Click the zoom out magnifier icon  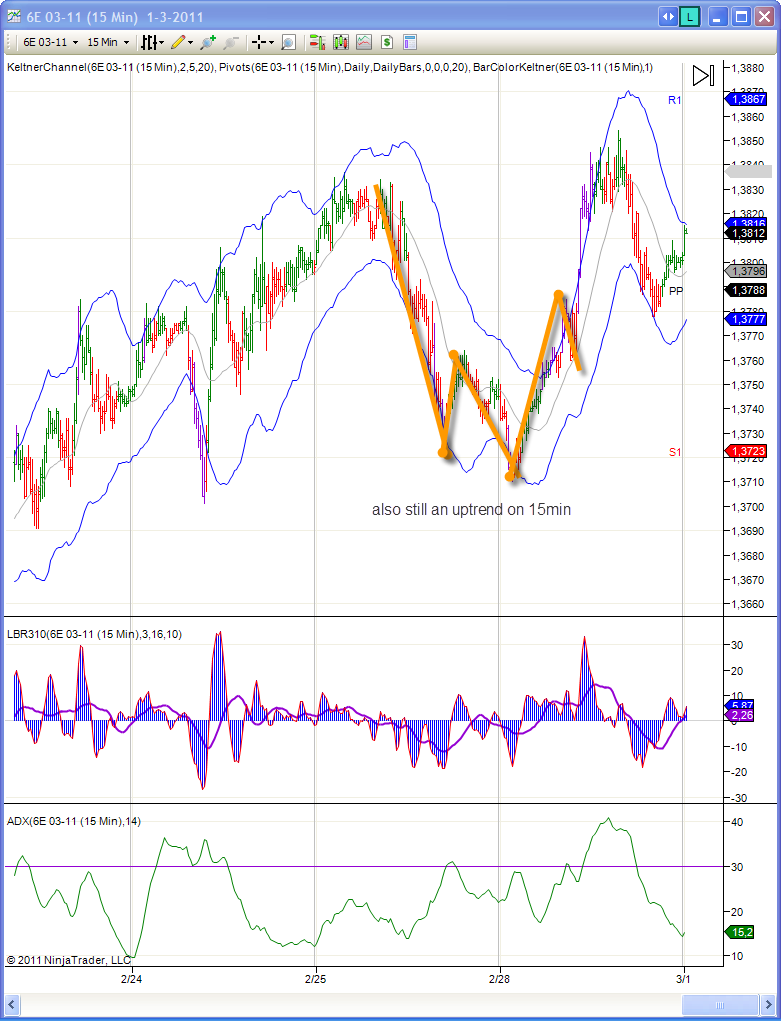pos(230,43)
